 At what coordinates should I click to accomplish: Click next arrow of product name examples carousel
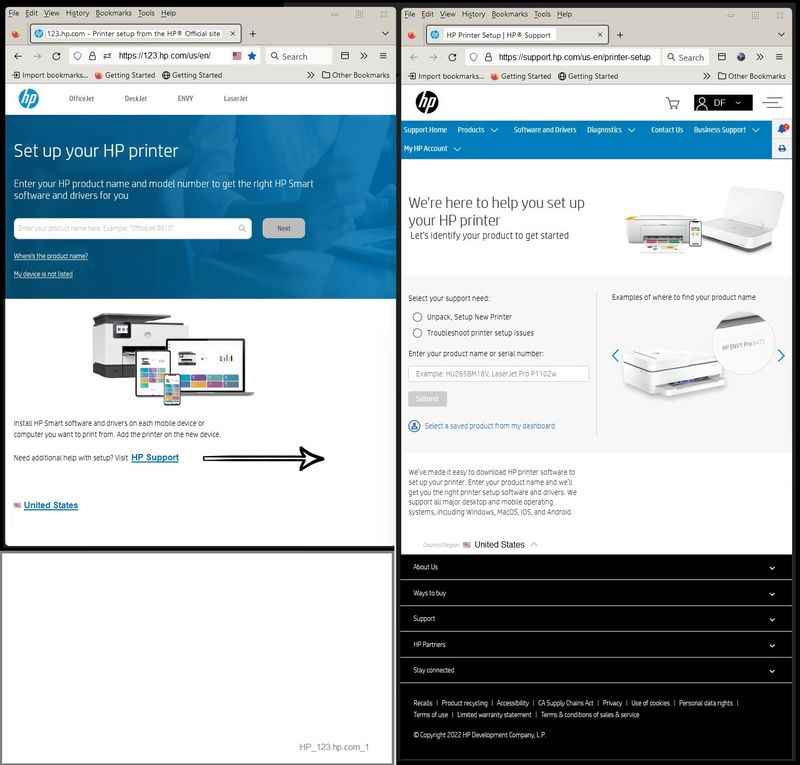click(x=781, y=356)
